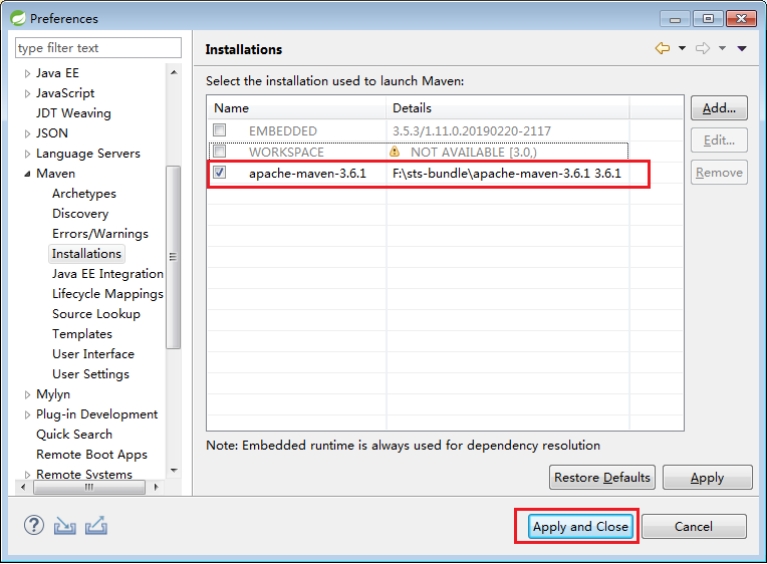Click Restore Defaults button
This screenshot has height=564, width=767.
click(x=602, y=477)
